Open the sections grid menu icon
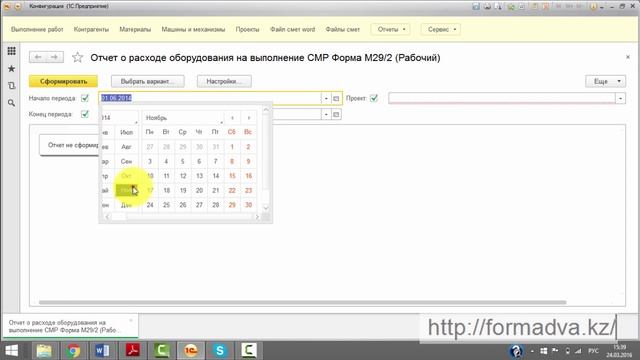 pyautogui.click(x=11, y=51)
